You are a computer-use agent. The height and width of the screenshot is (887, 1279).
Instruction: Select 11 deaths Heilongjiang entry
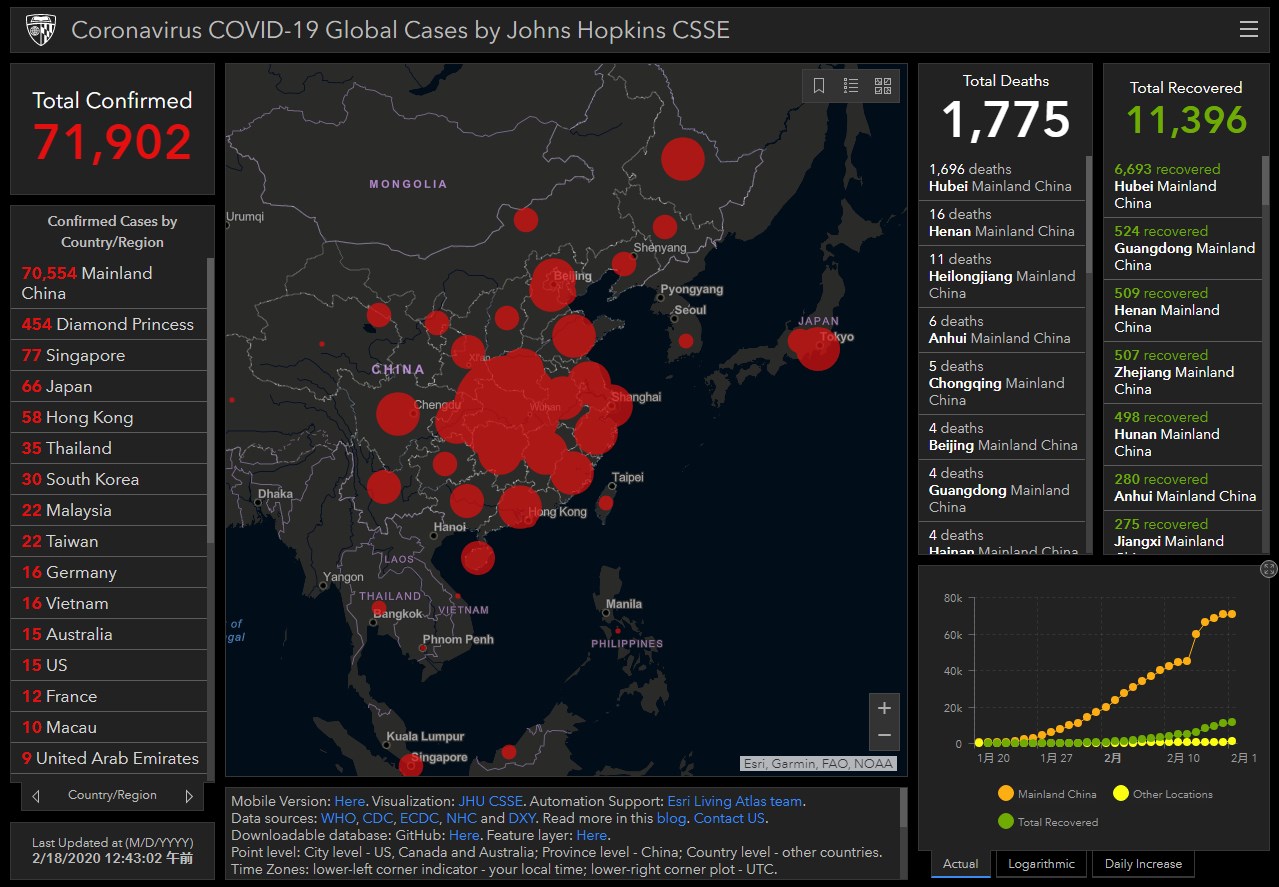tap(1002, 276)
